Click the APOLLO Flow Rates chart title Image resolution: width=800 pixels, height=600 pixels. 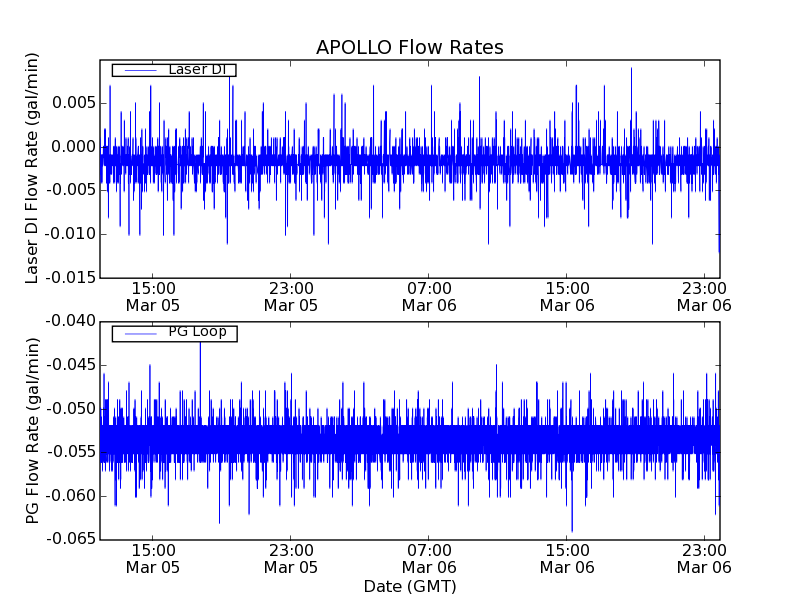[409, 48]
